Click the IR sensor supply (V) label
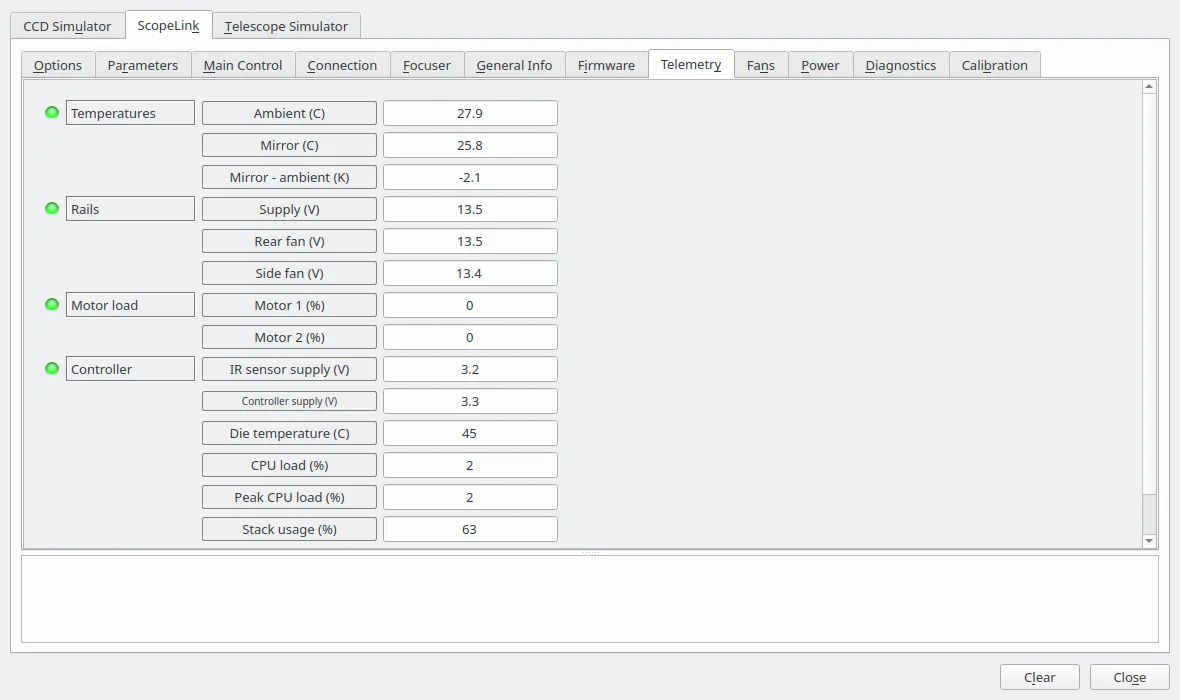The width and height of the screenshot is (1180, 700). click(x=290, y=369)
